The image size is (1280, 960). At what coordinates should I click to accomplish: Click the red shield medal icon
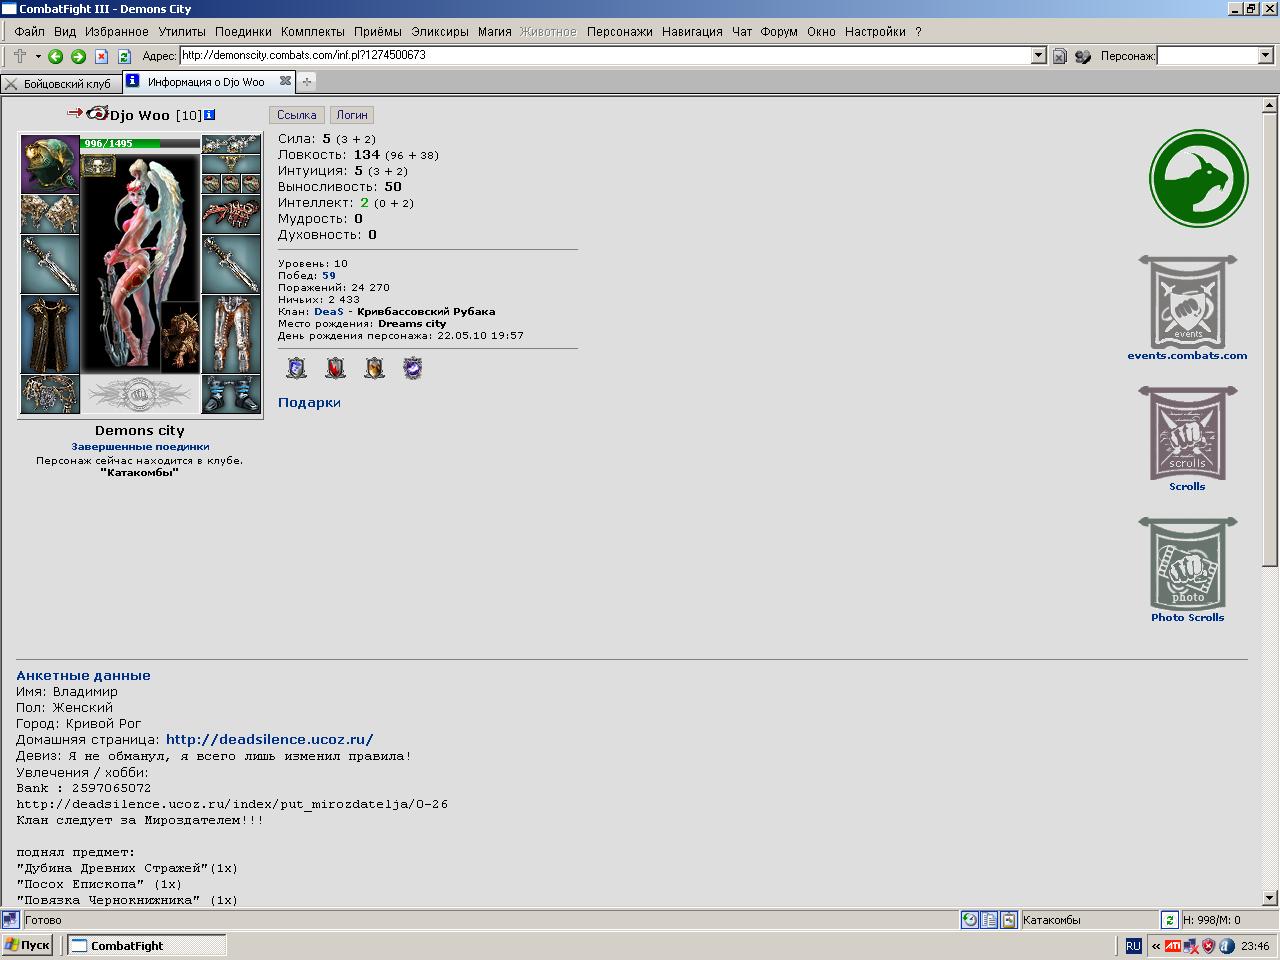tap(335, 368)
